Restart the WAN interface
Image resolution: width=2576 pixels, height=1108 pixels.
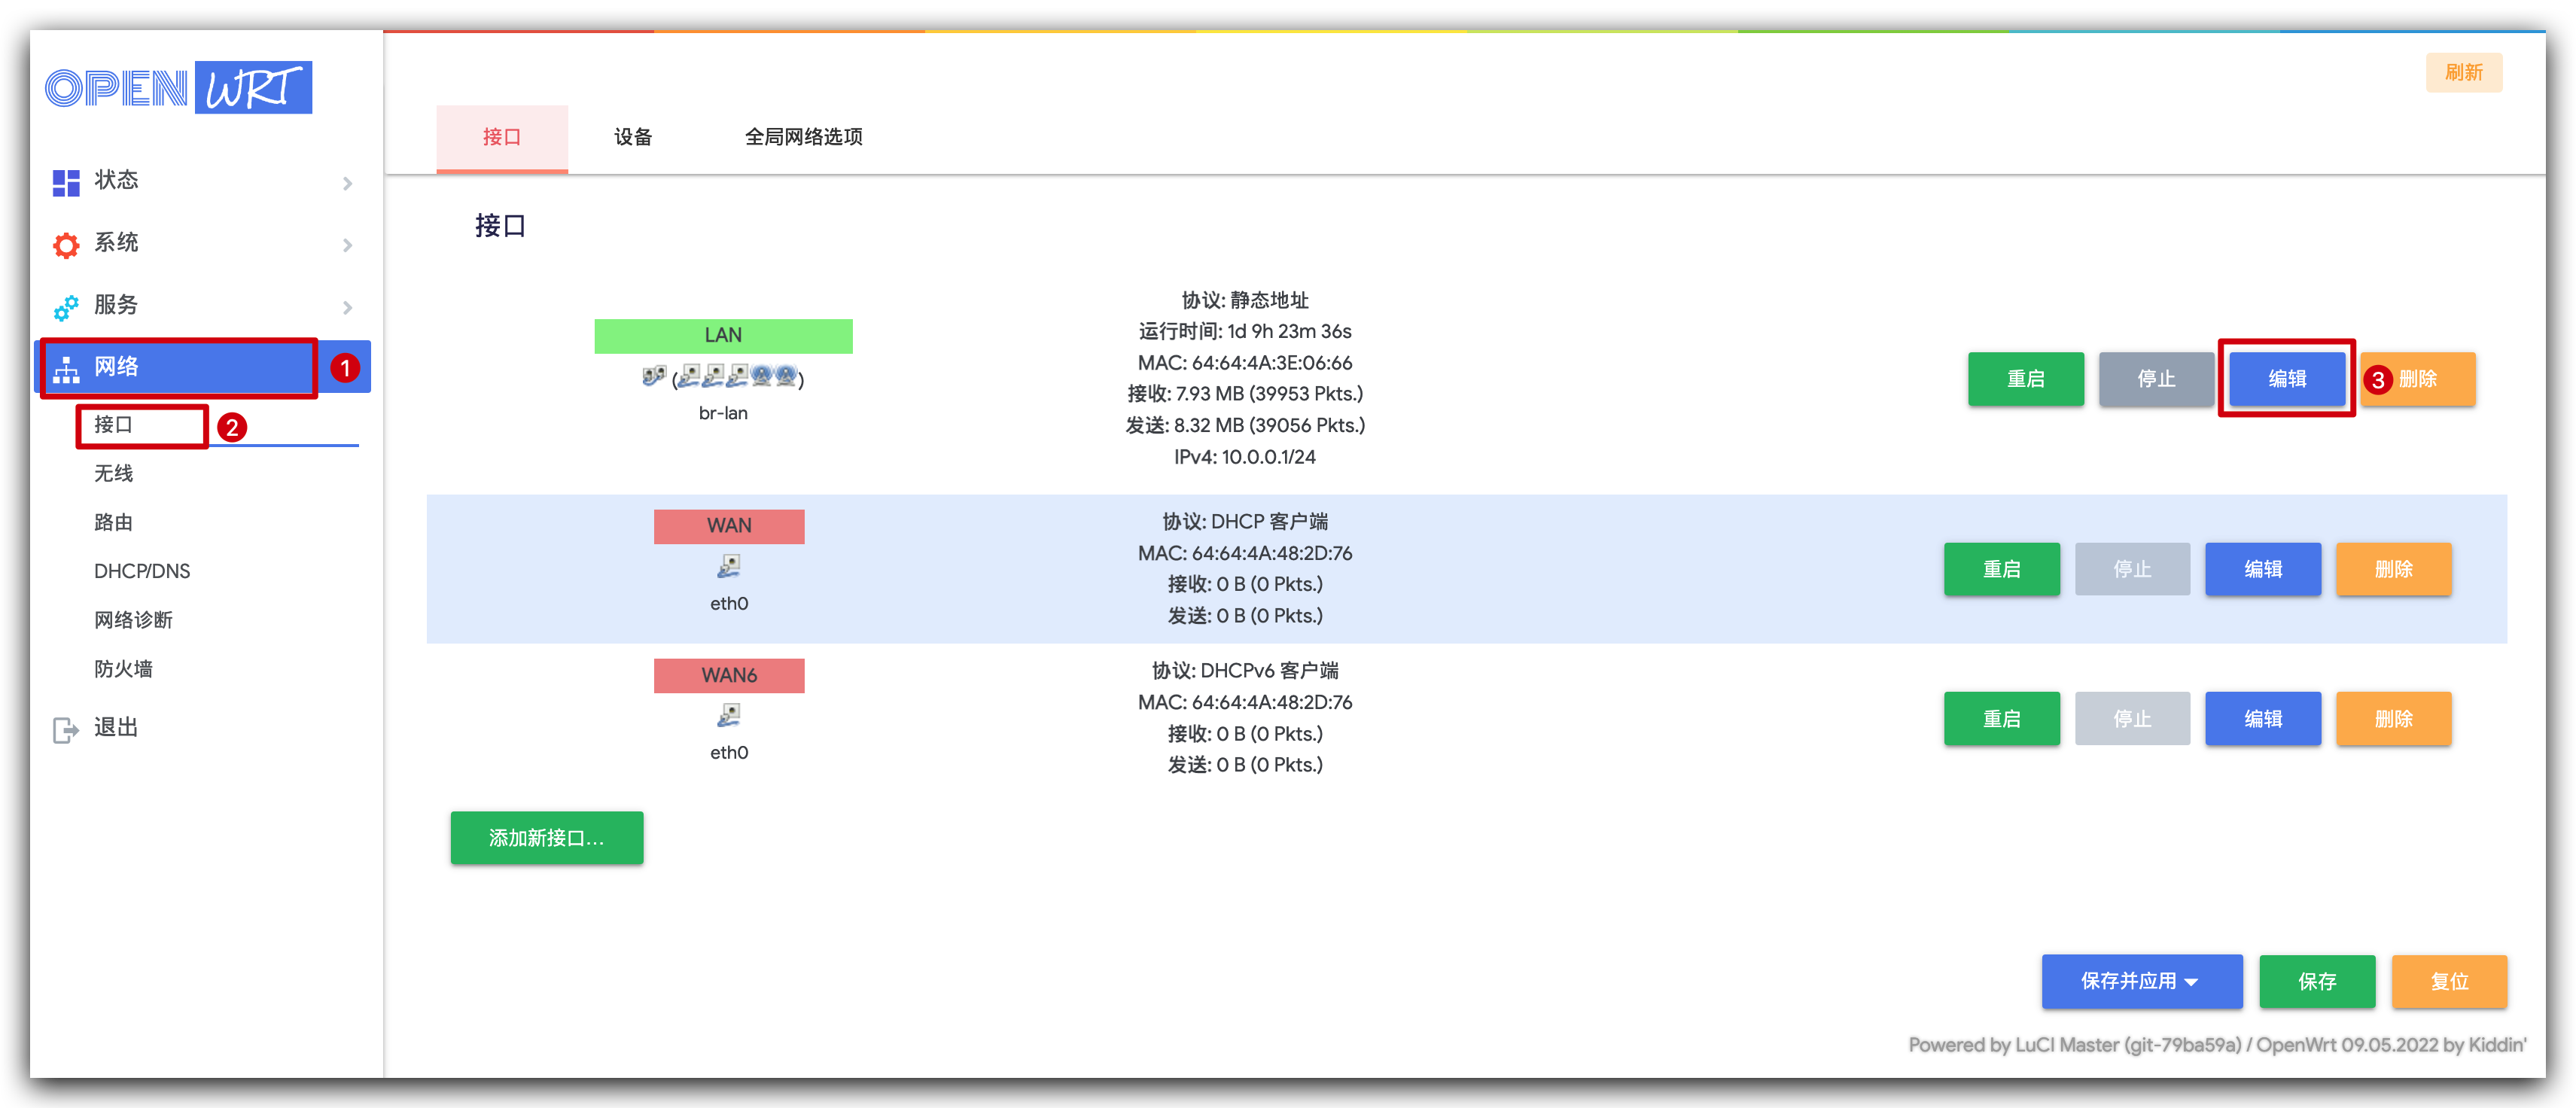pos(2002,570)
